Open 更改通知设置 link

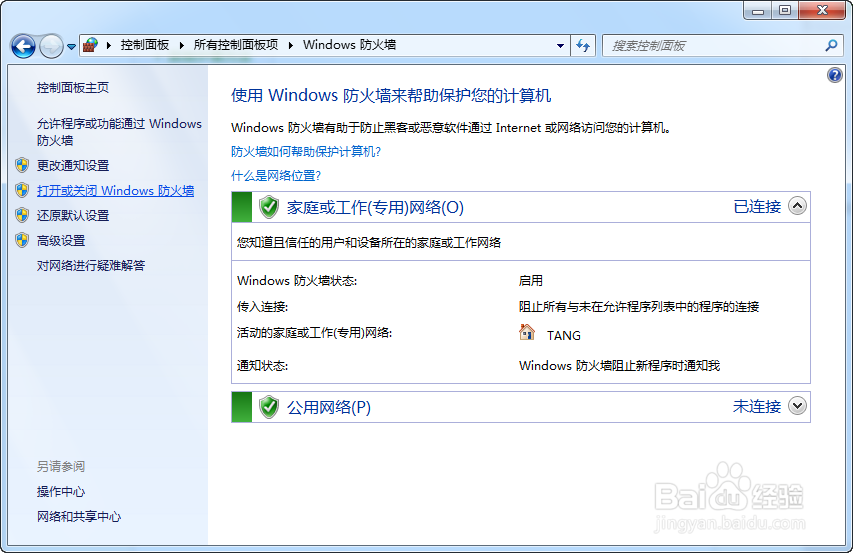73,165
